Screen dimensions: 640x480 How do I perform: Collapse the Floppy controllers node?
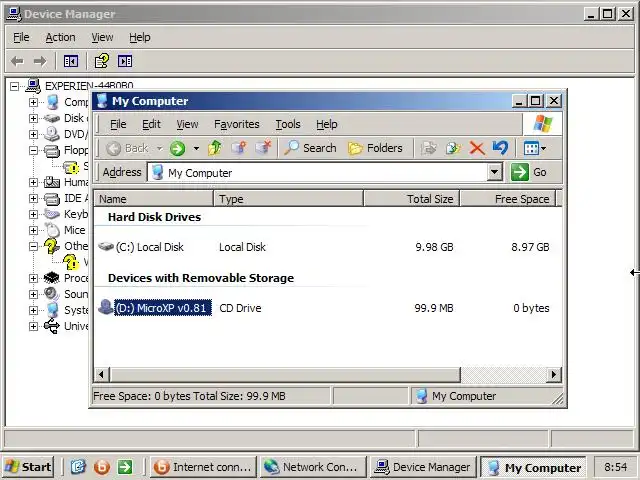(33, 151)
